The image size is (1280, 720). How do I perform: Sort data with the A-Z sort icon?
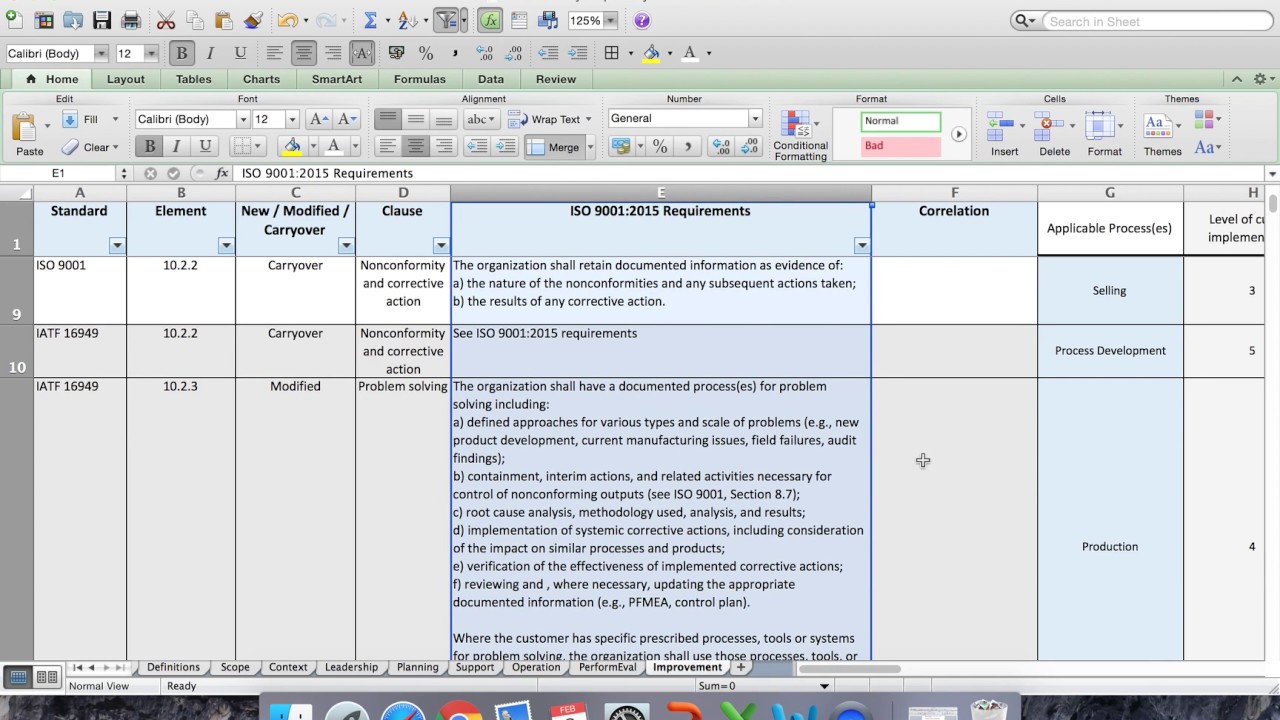407,20
